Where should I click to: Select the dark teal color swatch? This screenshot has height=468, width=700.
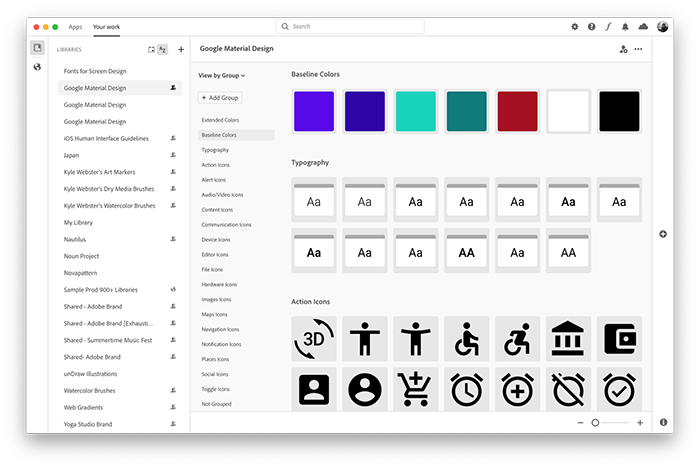467,111
